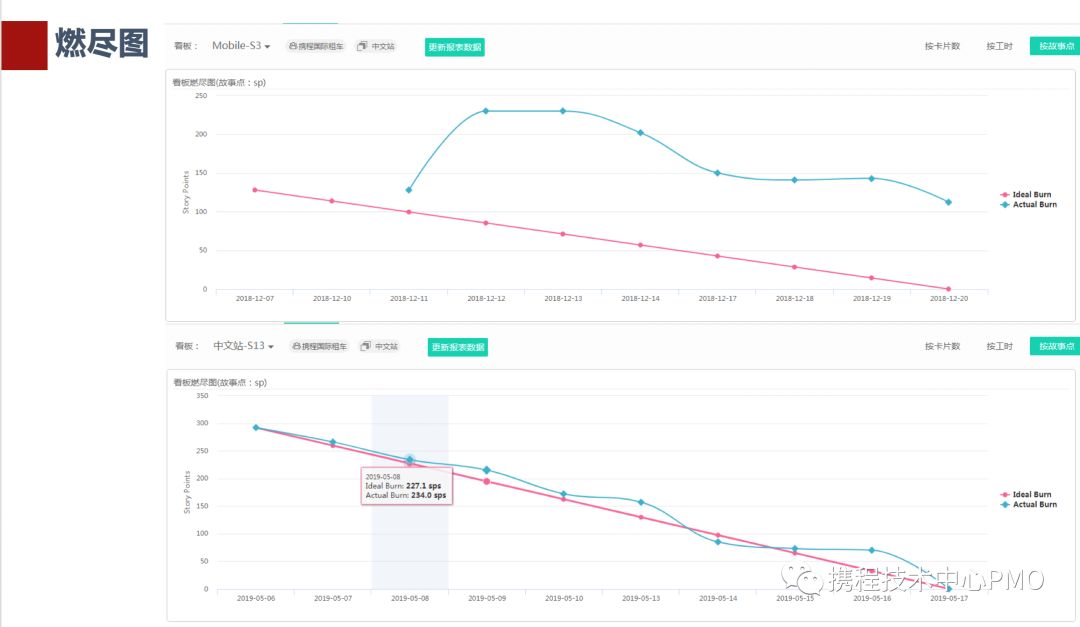Toggle Ideal Burn series in lower chart legend

tap(1026, 495)
